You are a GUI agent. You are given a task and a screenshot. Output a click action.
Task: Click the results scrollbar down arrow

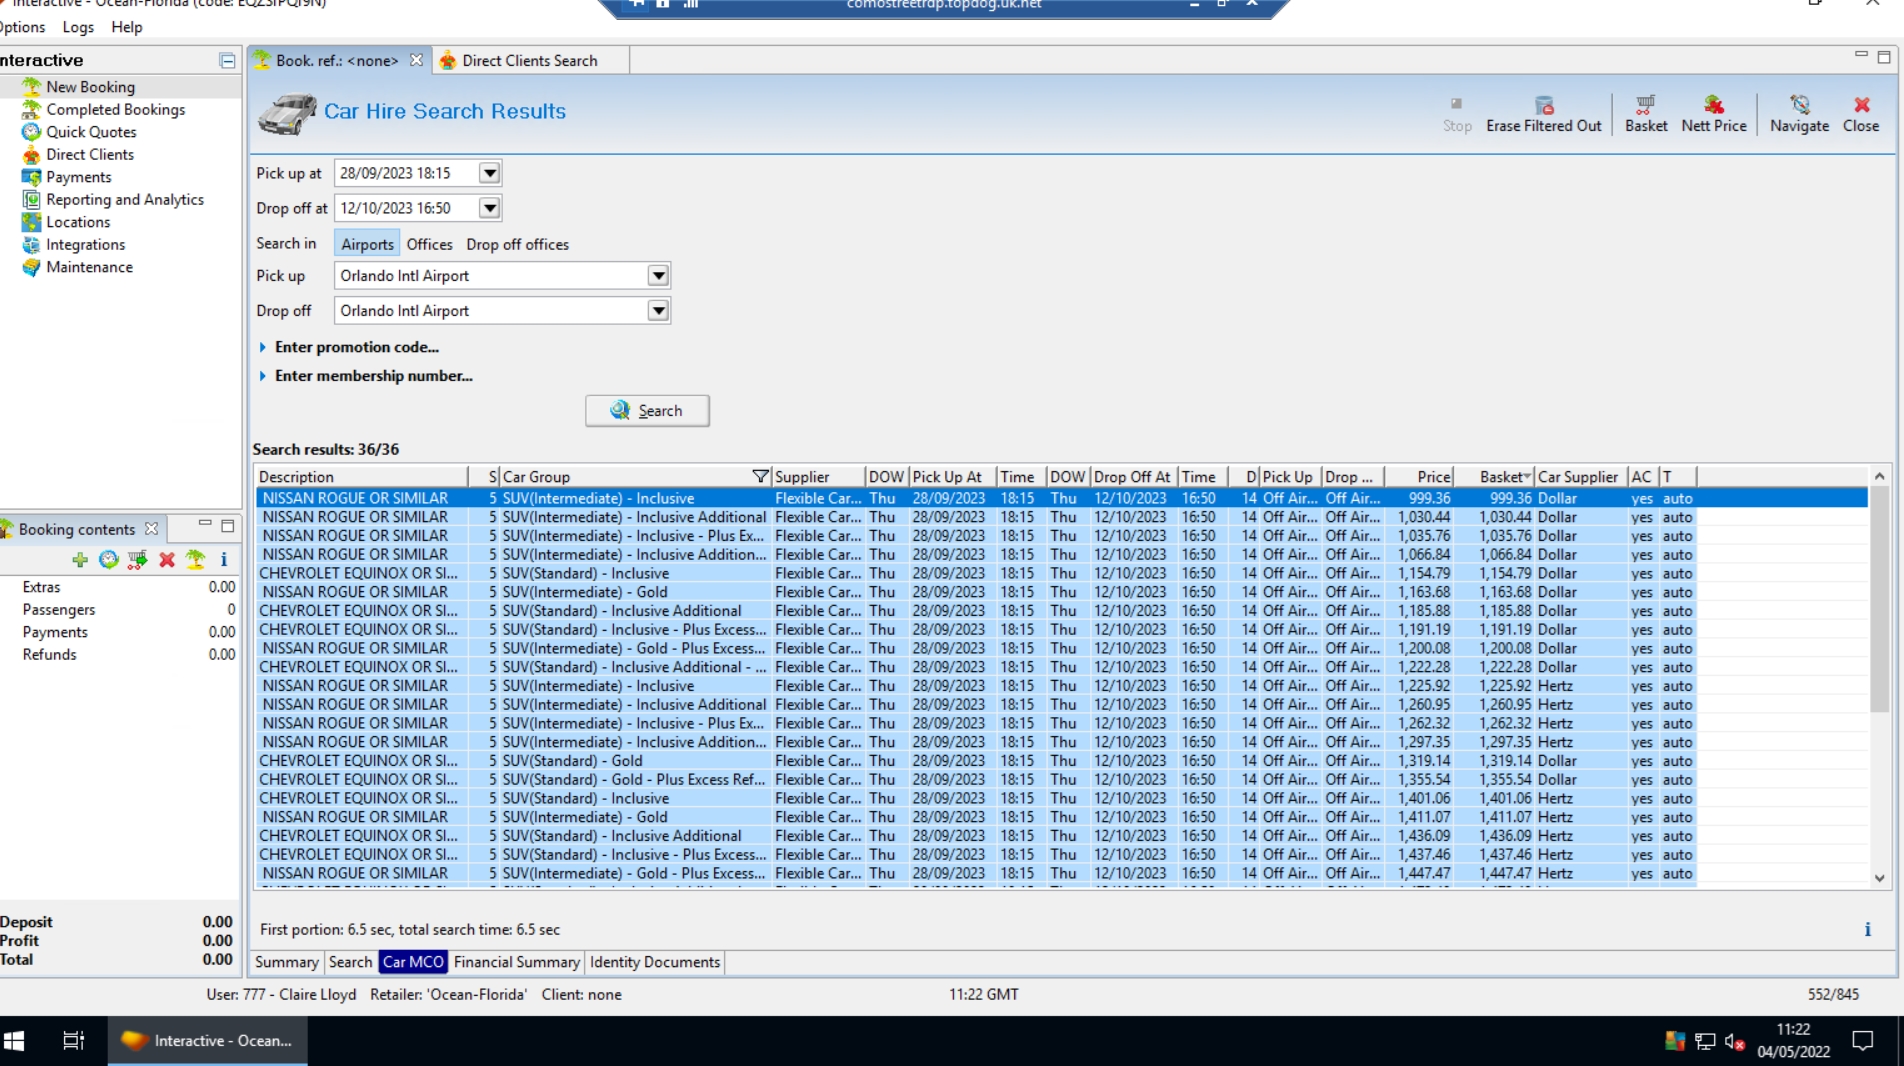pyautogui.click(x=1879, y=878)
